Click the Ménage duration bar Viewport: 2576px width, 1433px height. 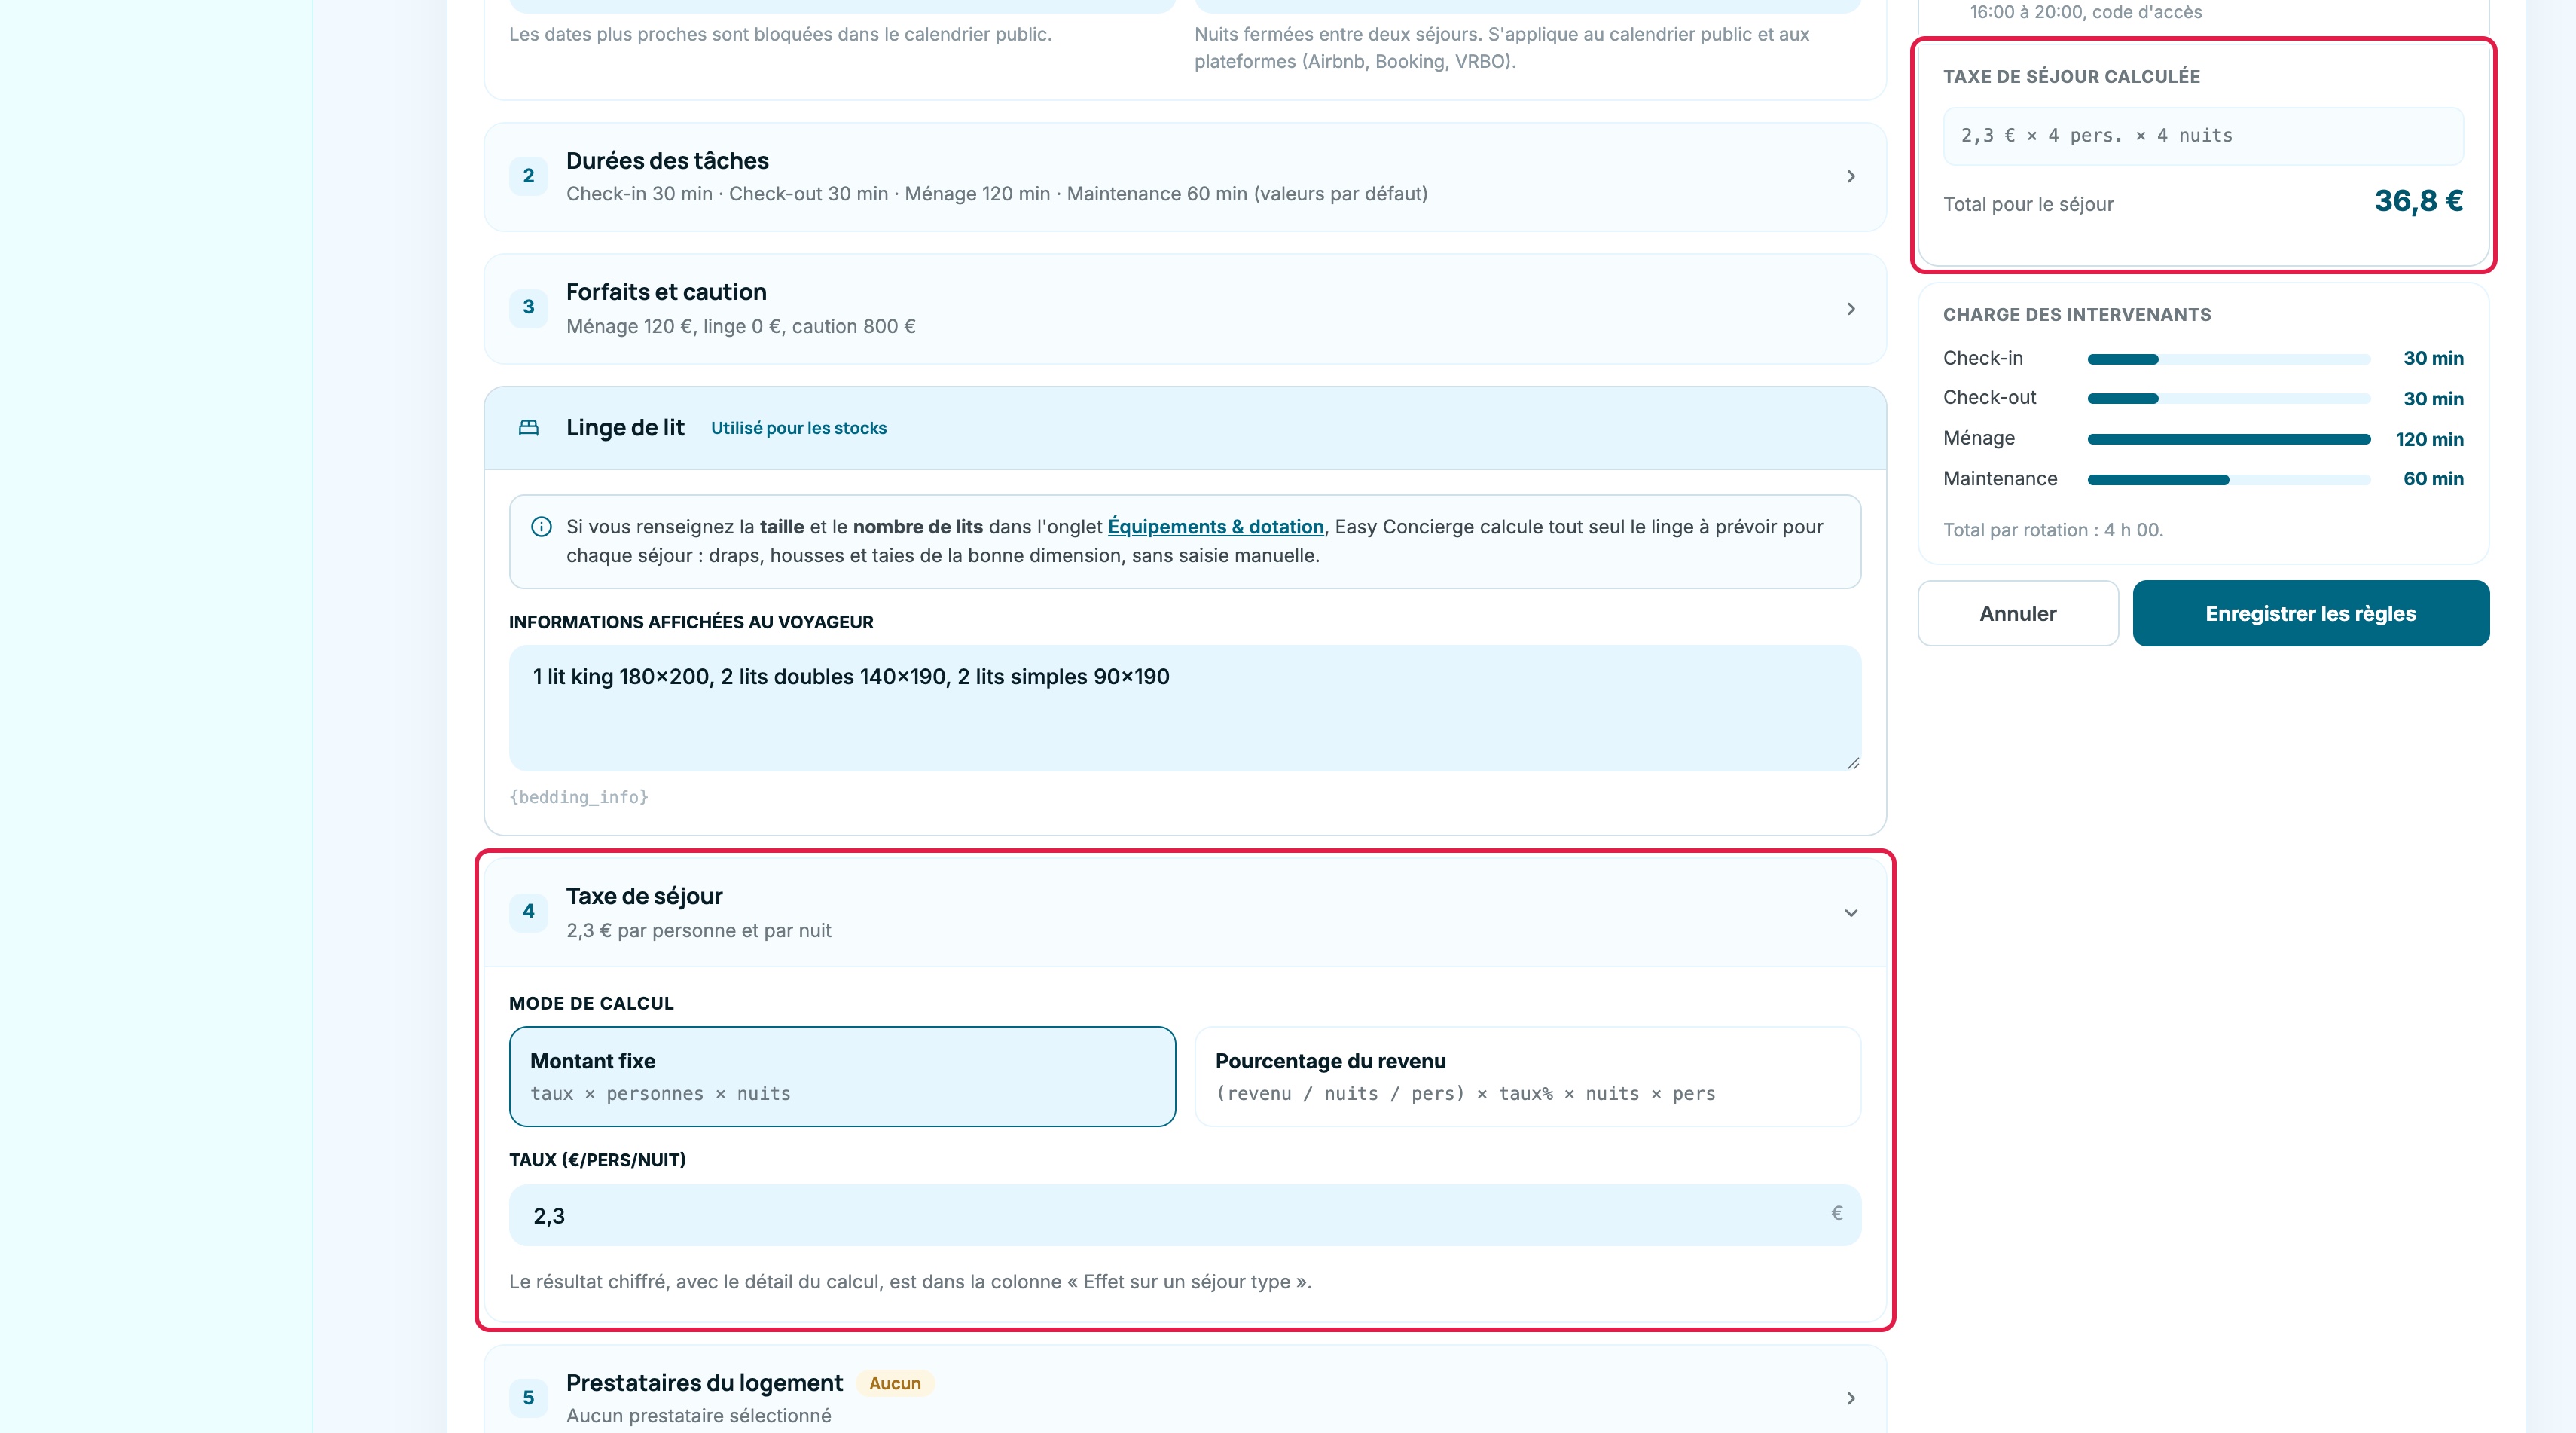2228,439
